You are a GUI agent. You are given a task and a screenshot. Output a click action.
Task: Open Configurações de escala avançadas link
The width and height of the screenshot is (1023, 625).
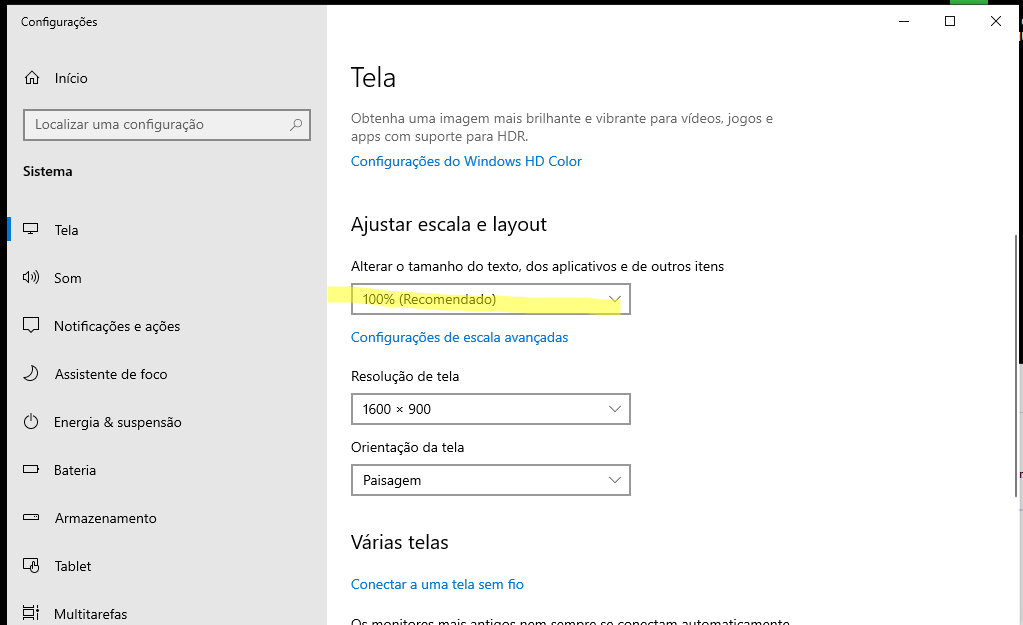[459, 337]
